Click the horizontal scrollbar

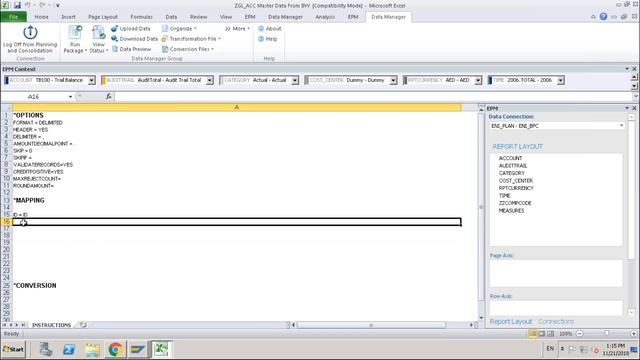(371, 325)
